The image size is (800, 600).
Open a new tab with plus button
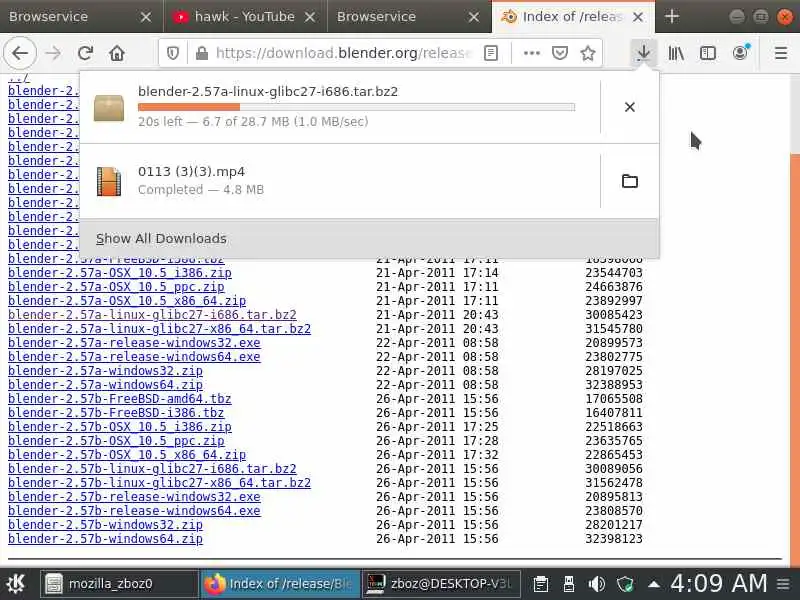click(x=672, y=16)
